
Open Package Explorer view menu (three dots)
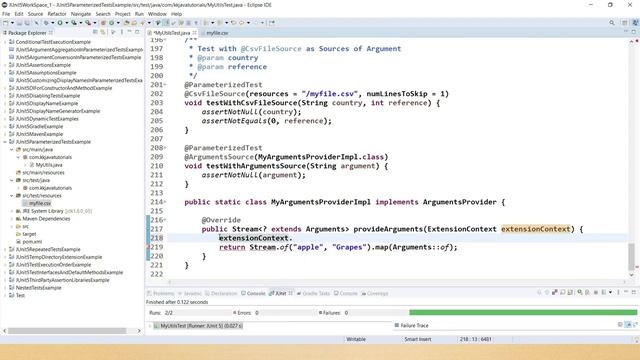pyautogui.click(x=122, y=32)
